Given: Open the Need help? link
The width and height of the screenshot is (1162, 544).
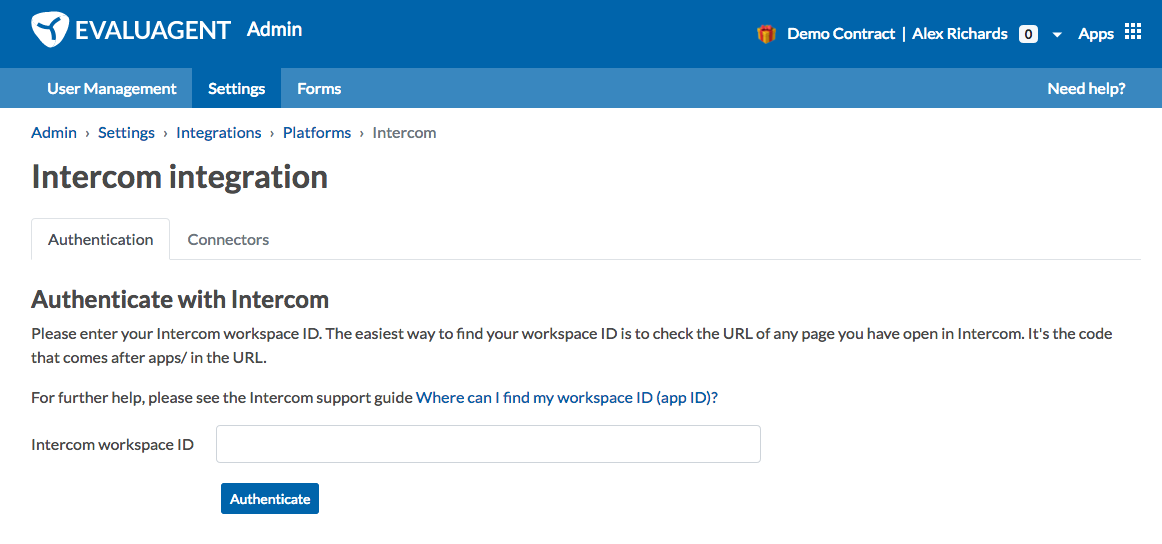Looking at the screenshot, I should click(1086, 89).
